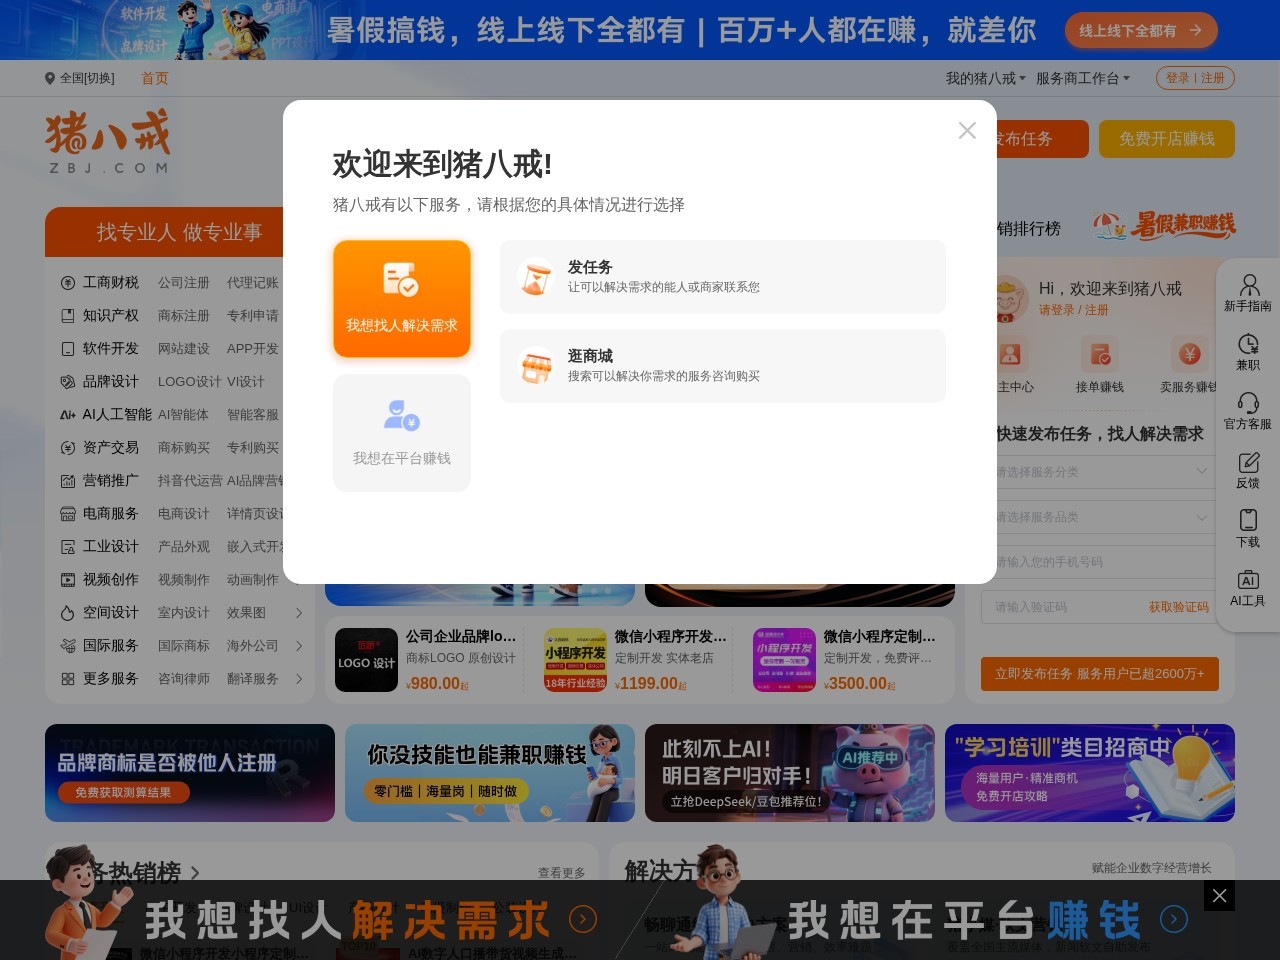
Task: Open the 品牌设计 category
Action: point(110,382)
